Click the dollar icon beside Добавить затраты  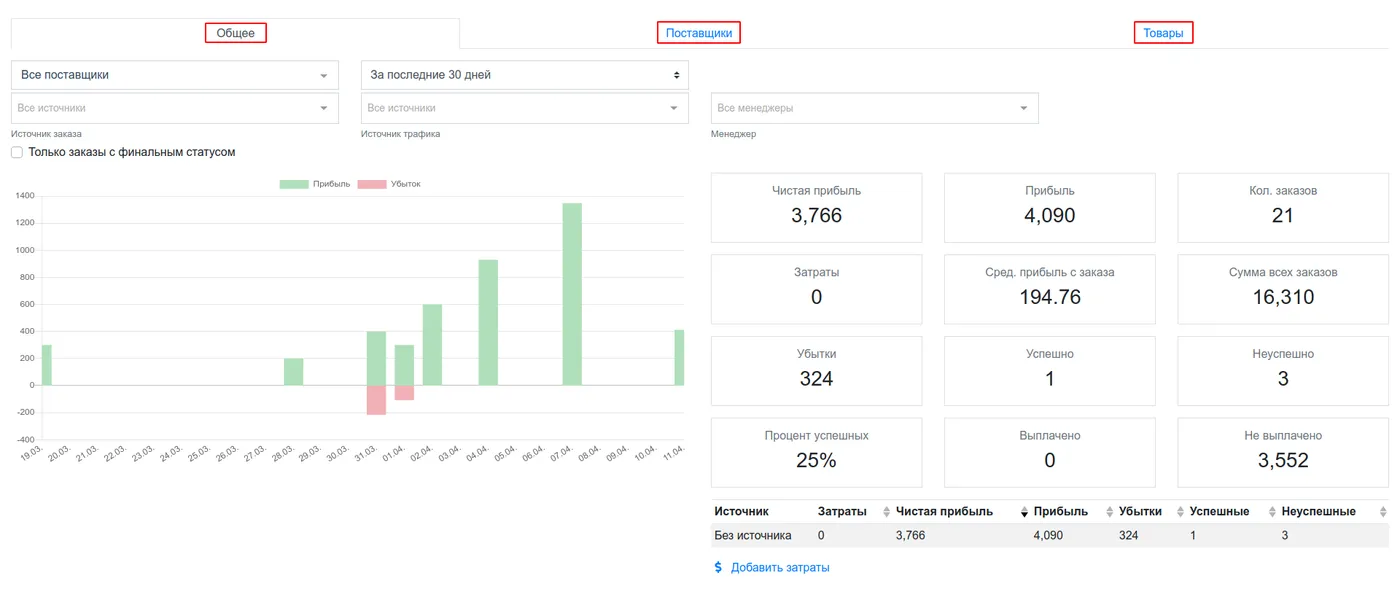[718, 567]
